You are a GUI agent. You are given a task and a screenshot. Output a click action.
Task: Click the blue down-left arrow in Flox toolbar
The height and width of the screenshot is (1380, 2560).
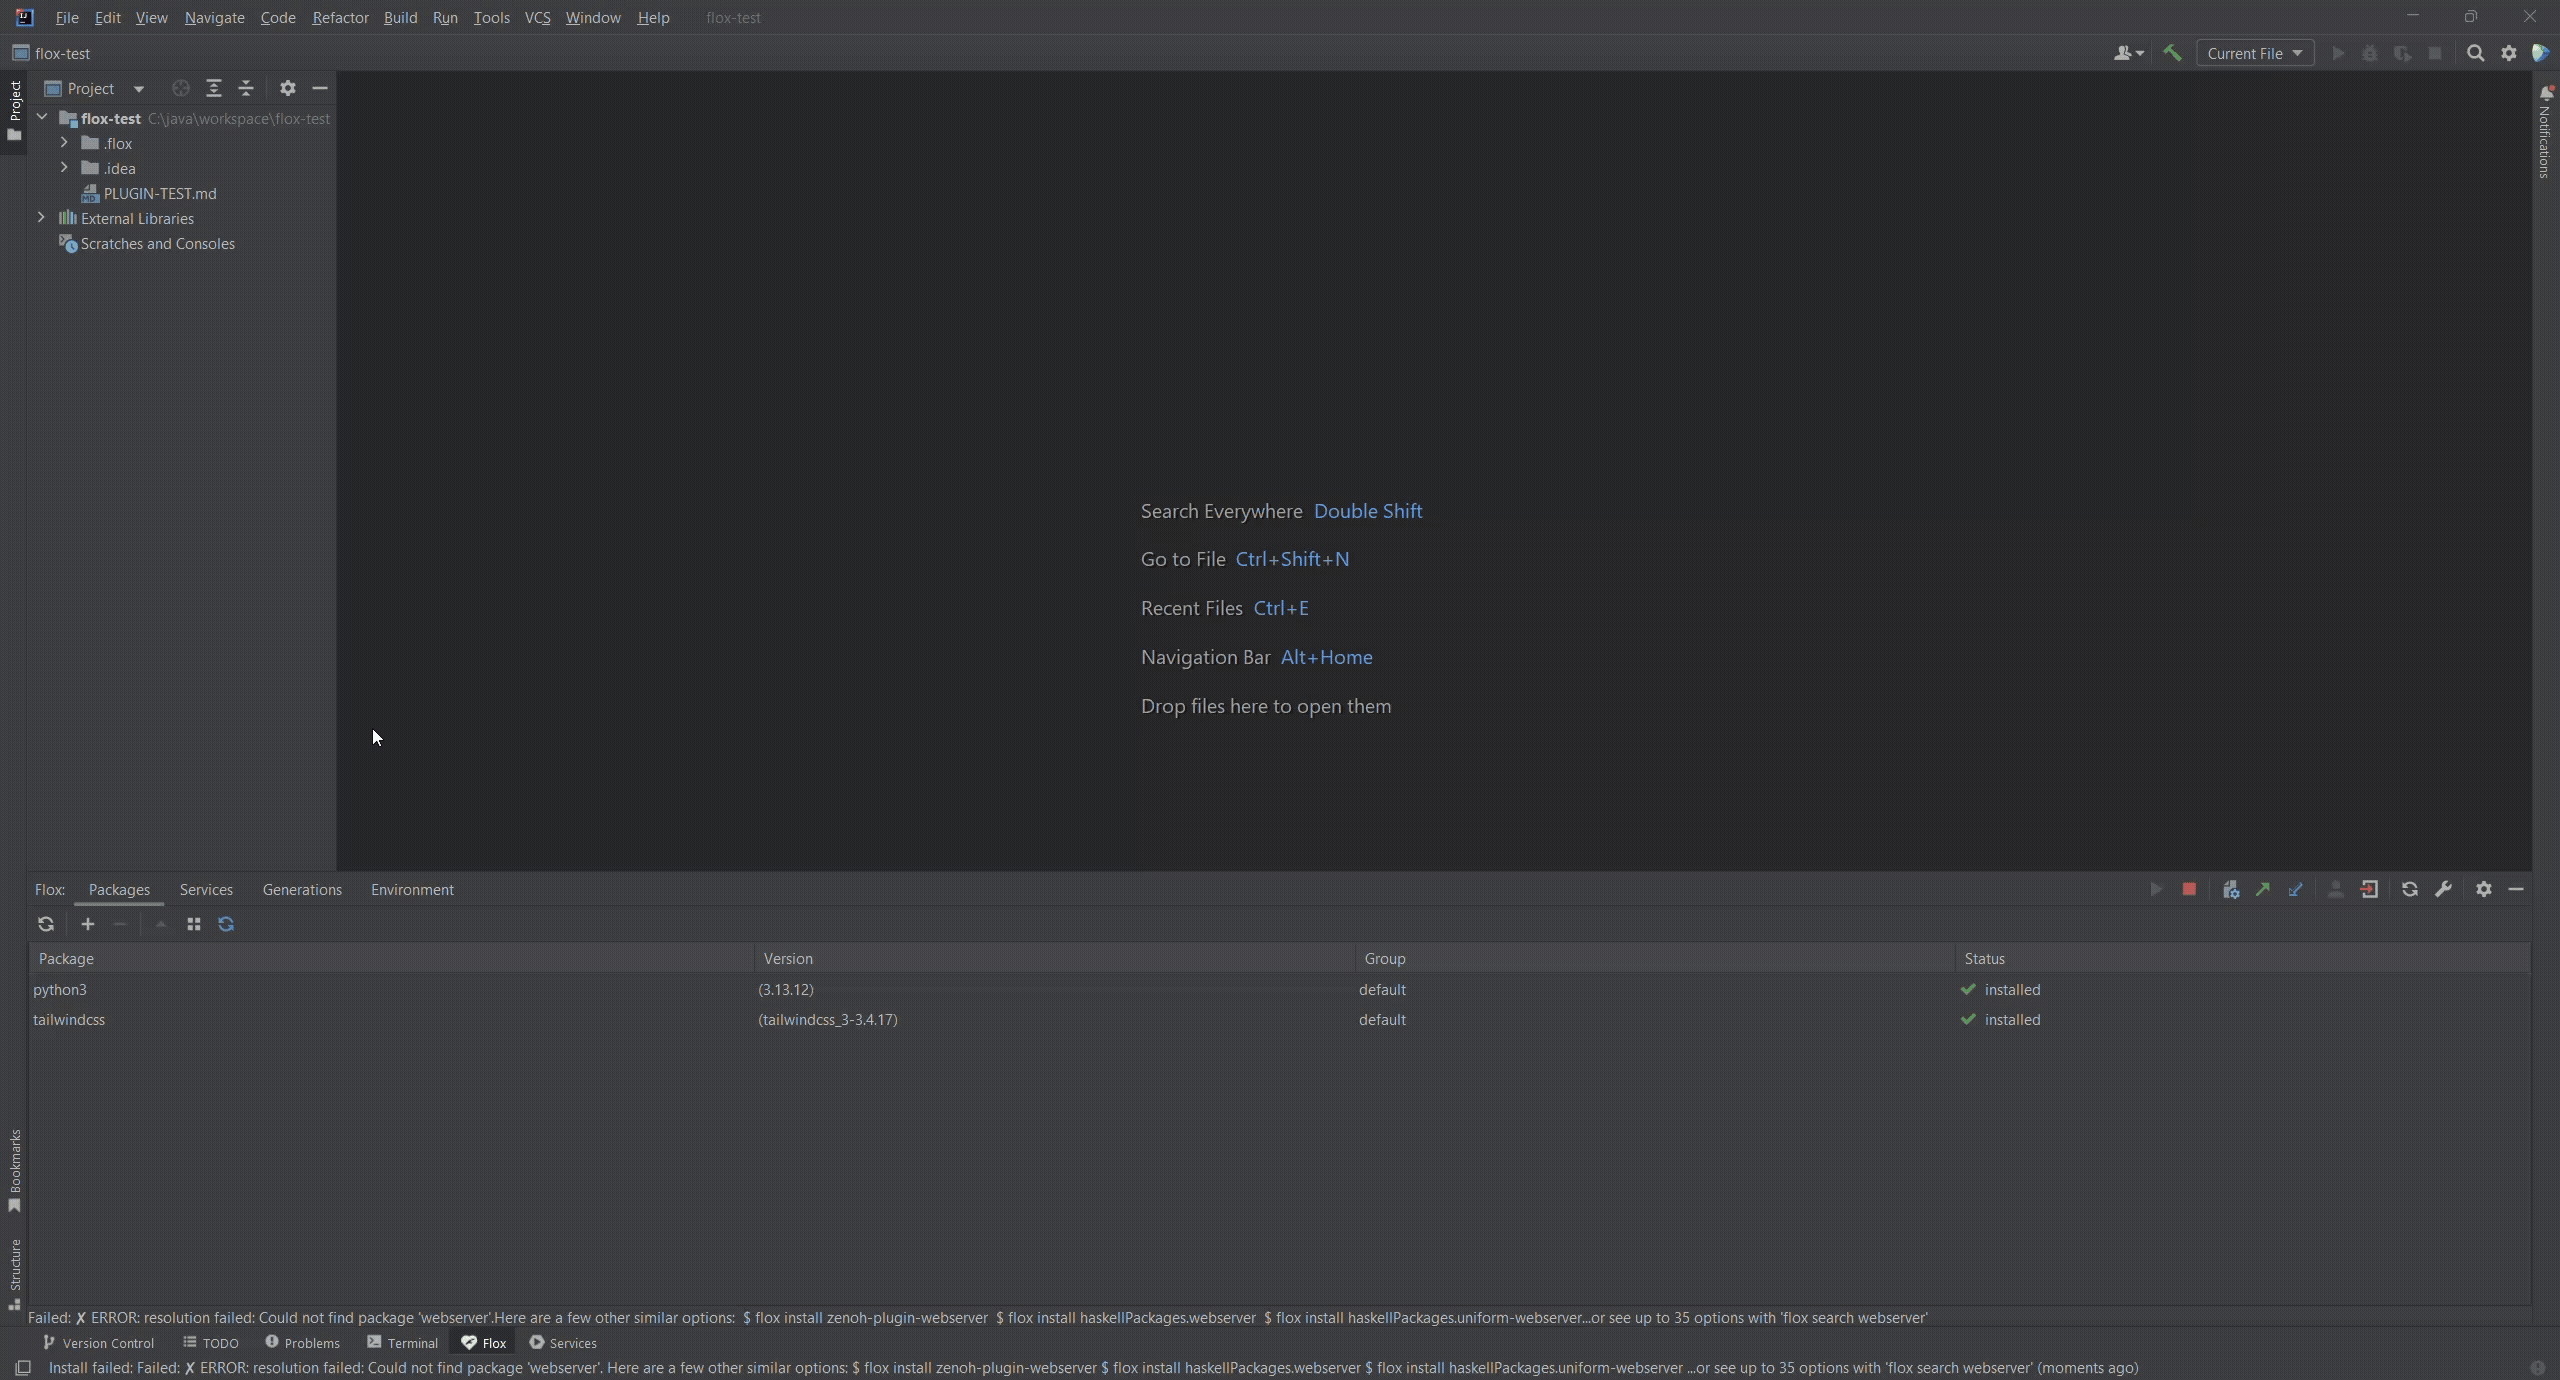2295,889
